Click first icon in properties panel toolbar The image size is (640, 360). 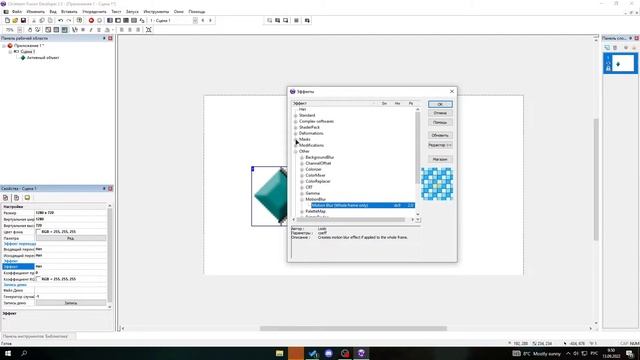[x=6, y=198]
